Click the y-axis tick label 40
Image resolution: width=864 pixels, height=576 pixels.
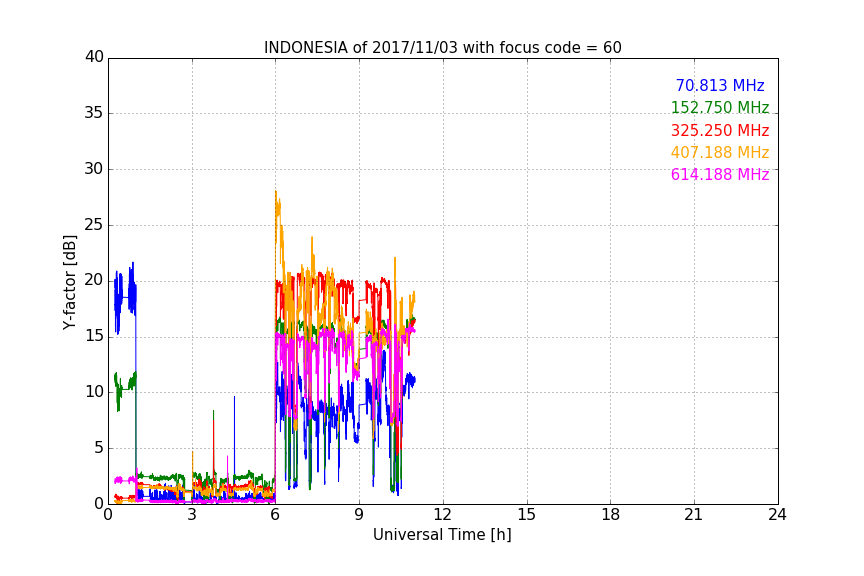94,57
